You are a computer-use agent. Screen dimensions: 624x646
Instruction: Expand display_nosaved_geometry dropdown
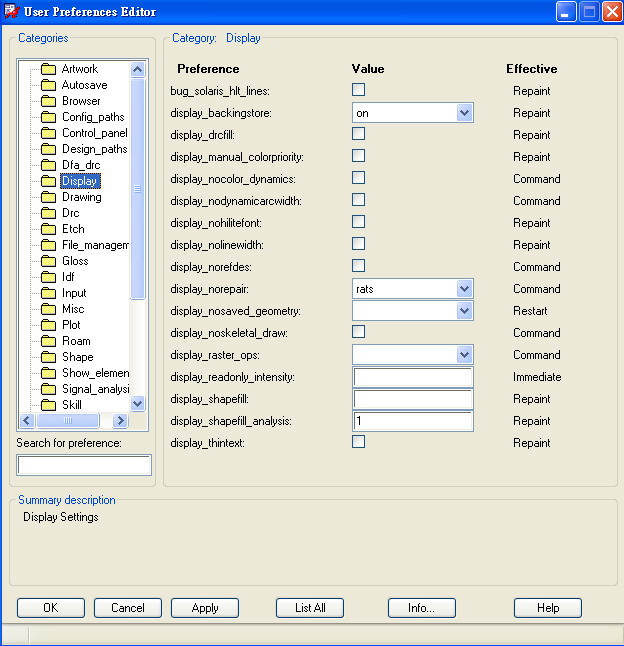(413, 311)
